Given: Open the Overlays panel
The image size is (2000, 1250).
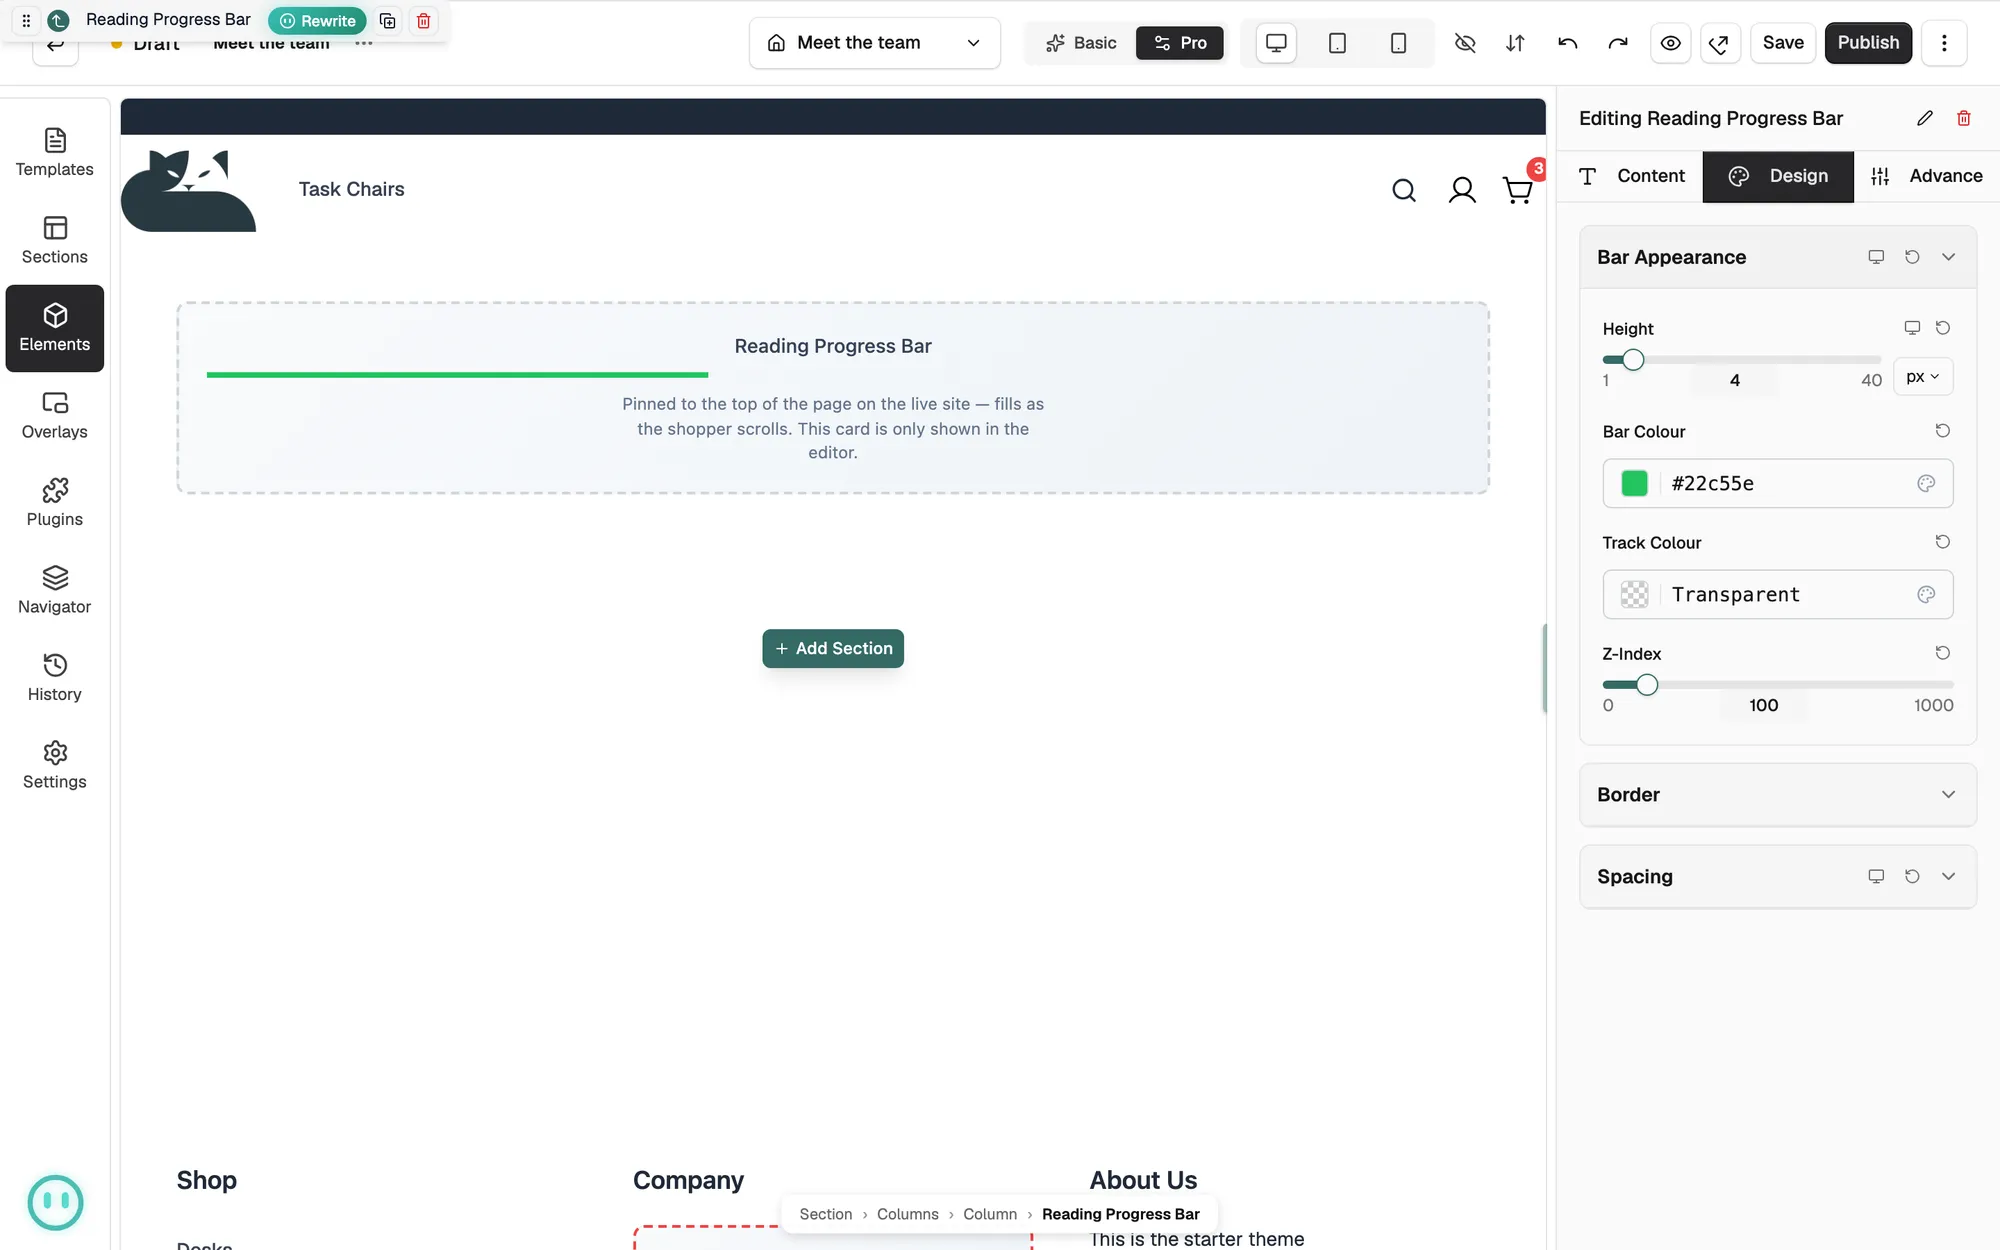Looking at the screenshot, I should coord(55,416).
